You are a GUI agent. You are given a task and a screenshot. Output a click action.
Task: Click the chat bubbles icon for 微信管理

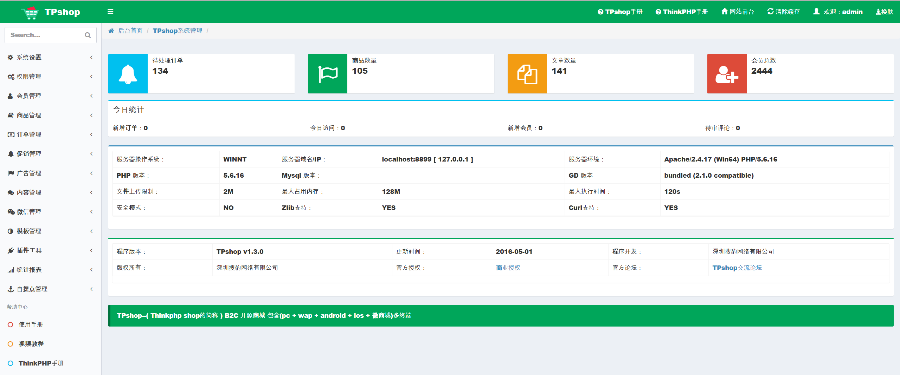(10, 212)
